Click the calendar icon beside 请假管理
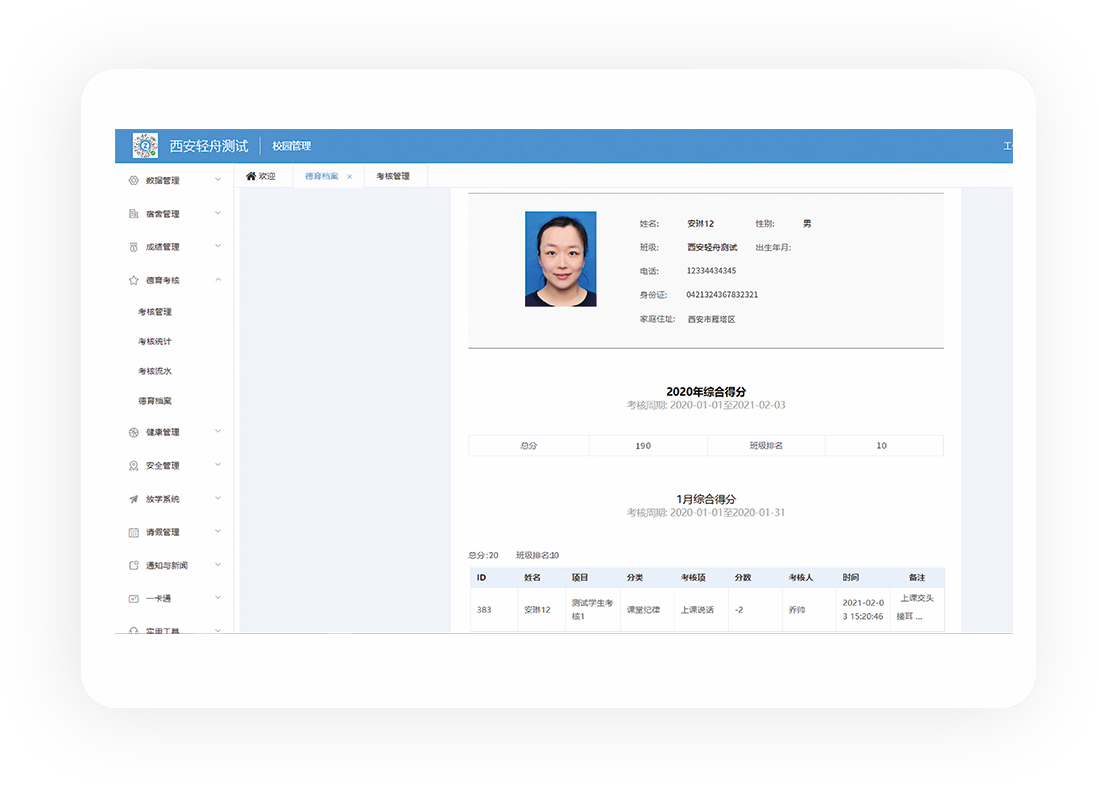The width and height of the screenshot is (1101, 785). click(x=133, y=532)
